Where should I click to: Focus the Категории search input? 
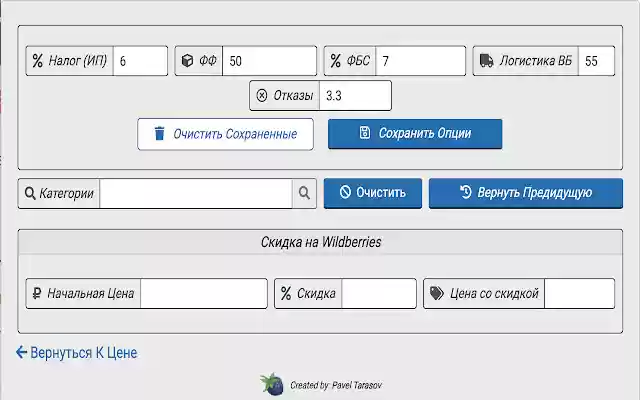point(196,193)
